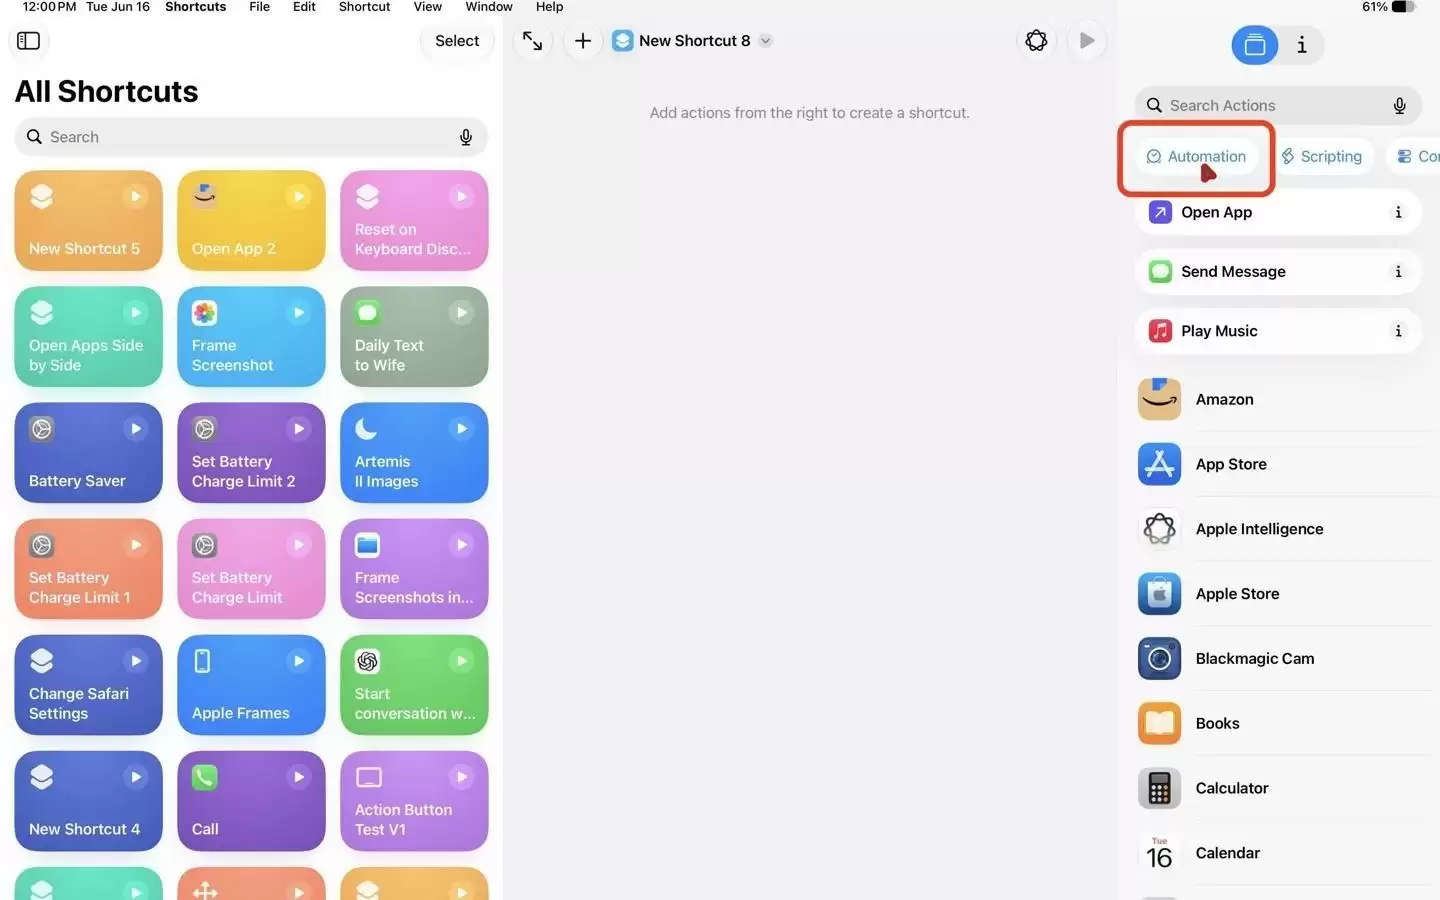Tap the microphone in shortcuts search

tap(466, 137)
